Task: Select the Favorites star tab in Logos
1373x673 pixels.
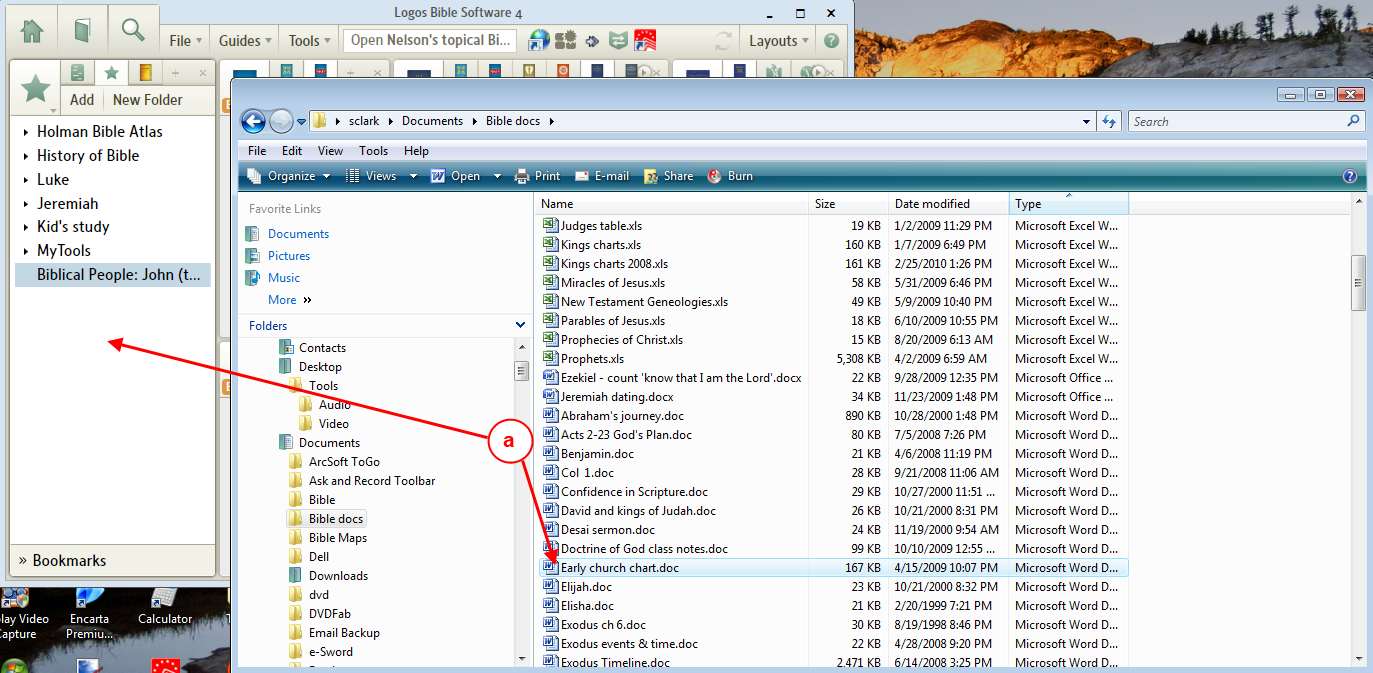Action: (111, 72)
